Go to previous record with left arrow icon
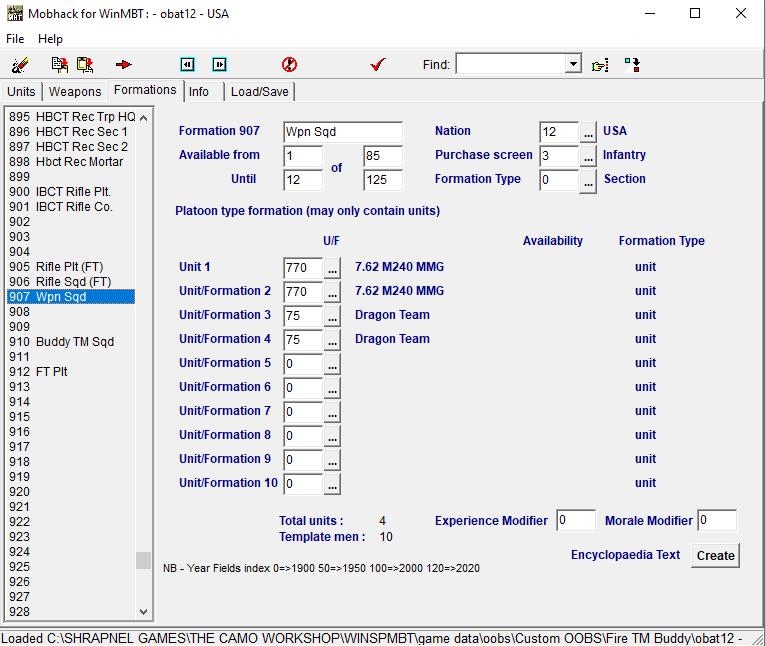The width and height of the screenshot is (766, 646). click(187, 65)
